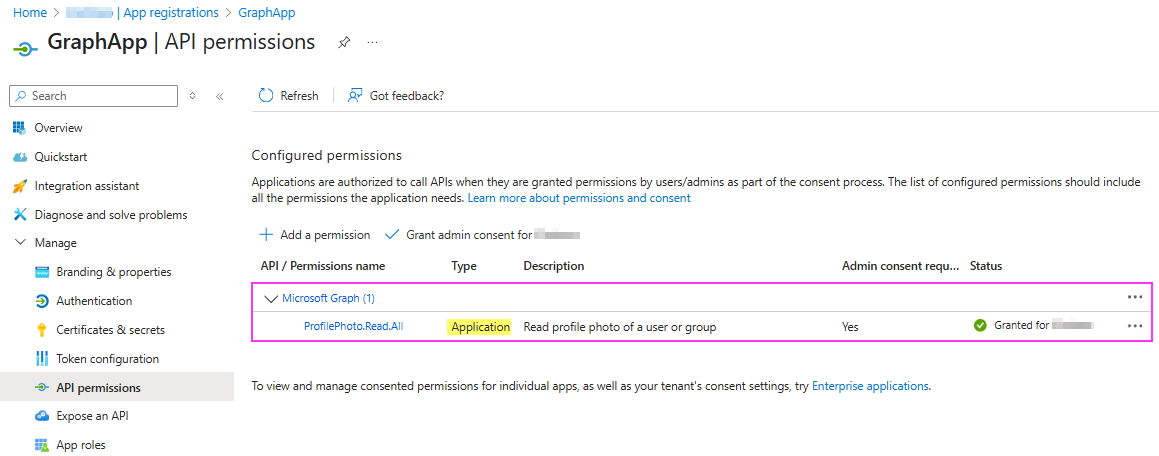Collapse the Microsoft Graph (1) group chevron
This screenshot has width=1159, height=456.
click(x=271, y=299)
